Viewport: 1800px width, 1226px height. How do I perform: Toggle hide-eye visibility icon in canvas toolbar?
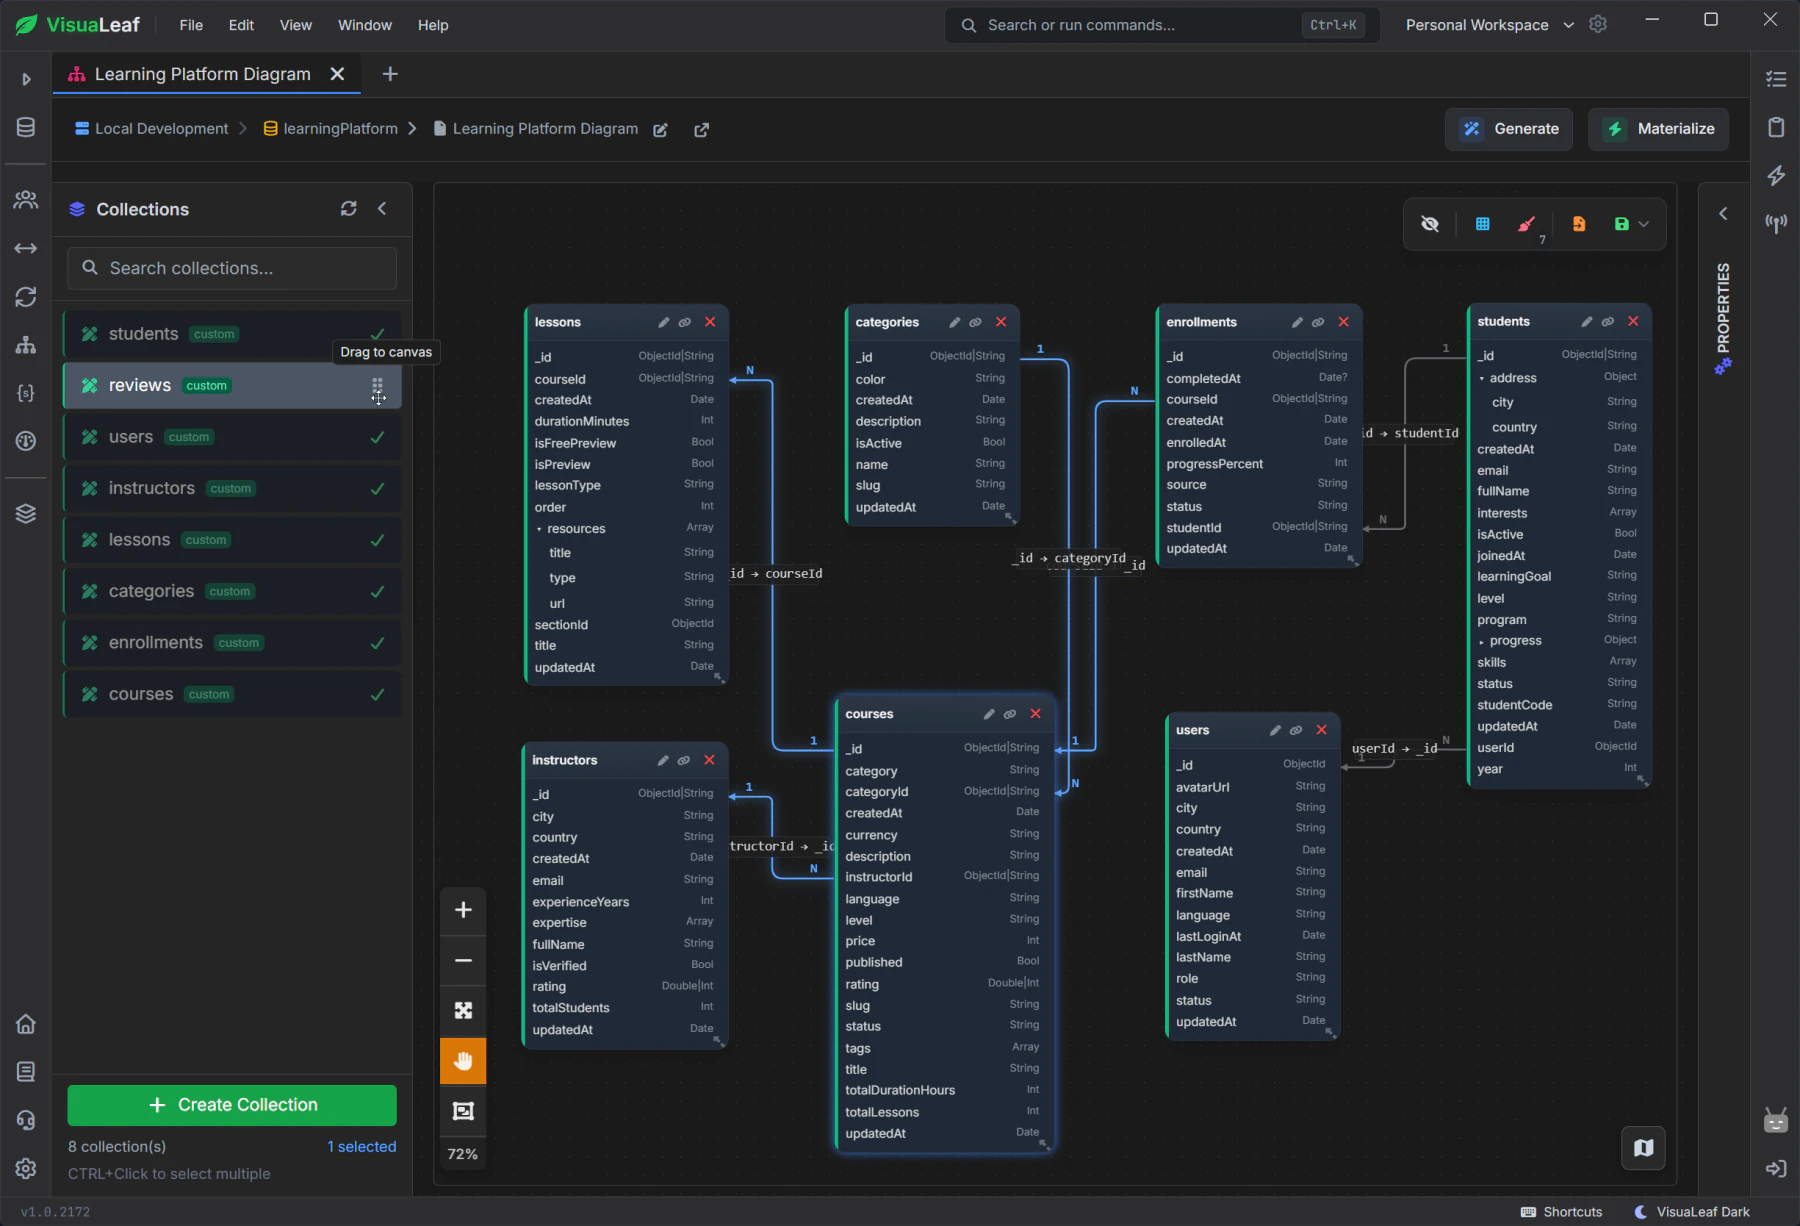(x=1430, y=224)
